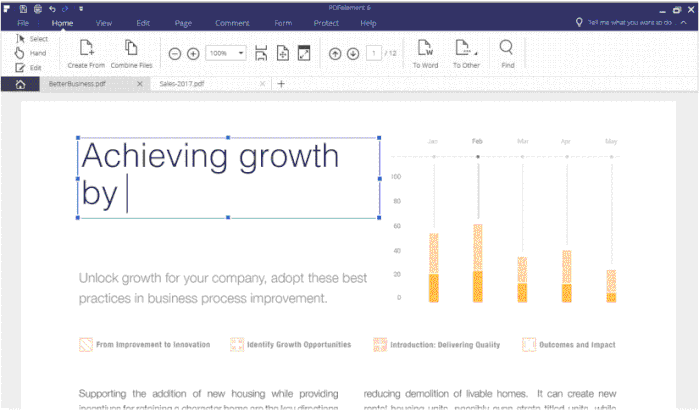This screenshot has width=699, height=411.
Task: Expand the 100% zoom level dropdown
Action: [240, 53]
